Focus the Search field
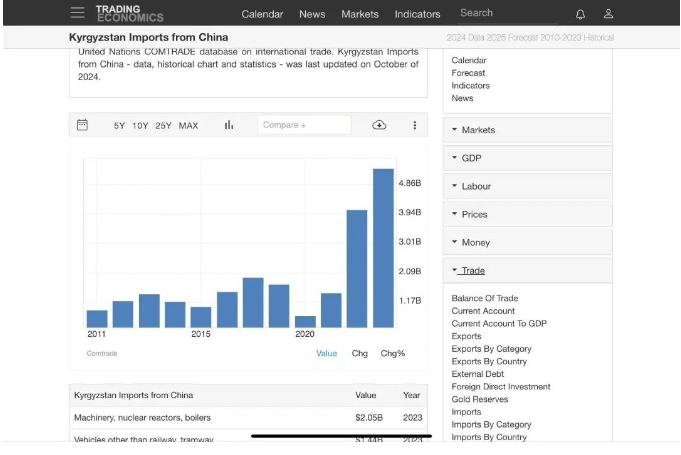 [x=508, y=13]
